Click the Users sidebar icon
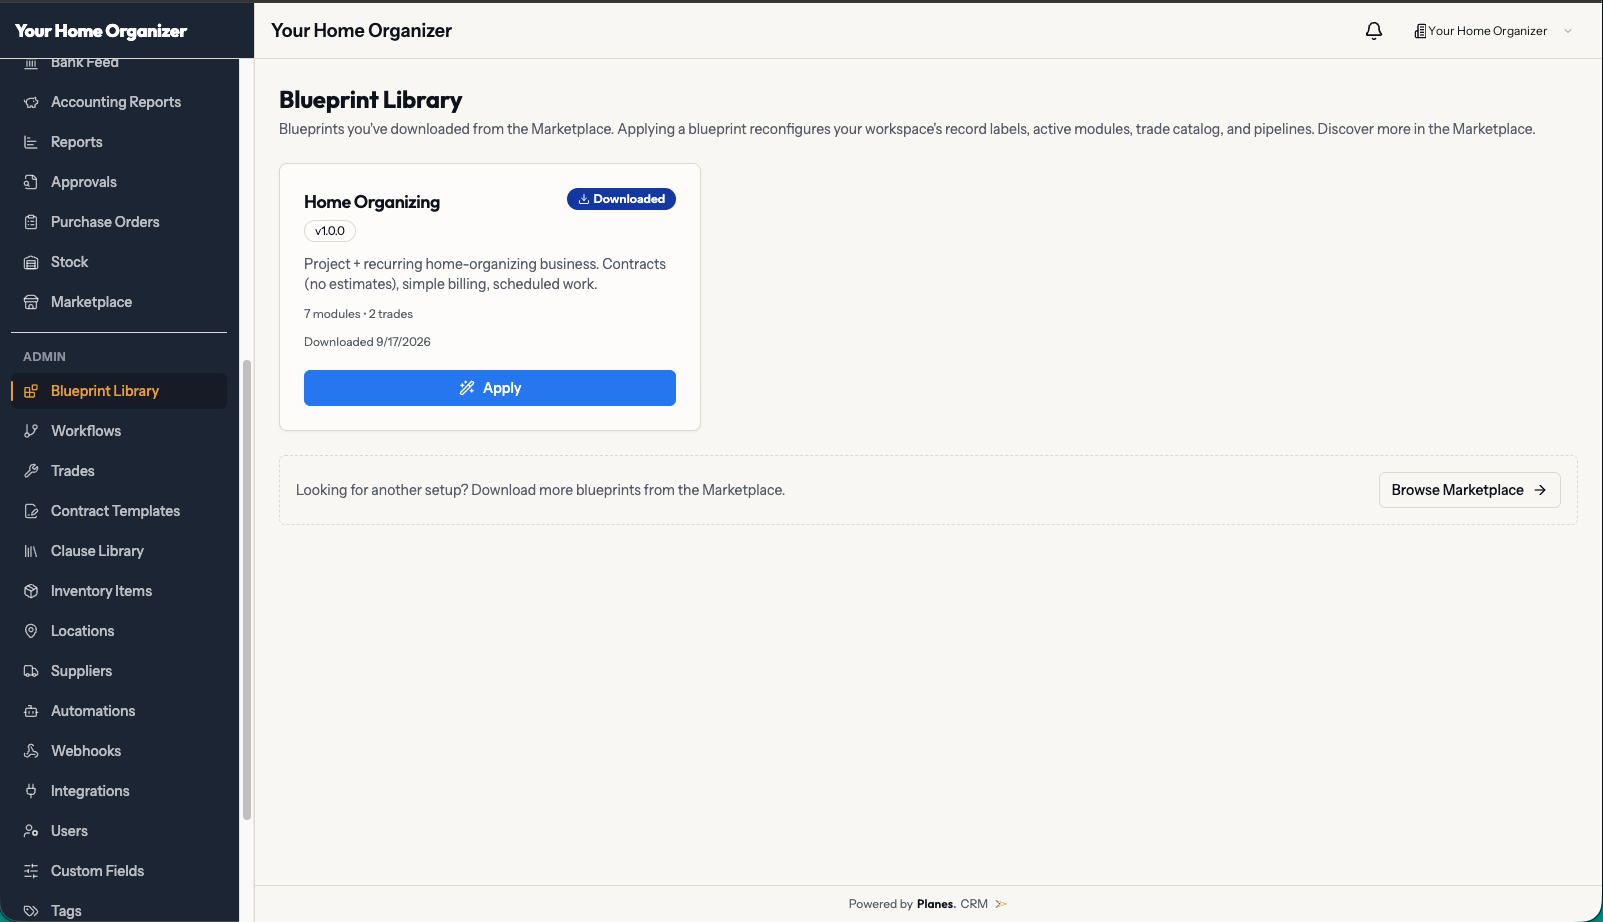Image resolution: width=1603 pixels, height=922 pixels. tap(31, 831)
